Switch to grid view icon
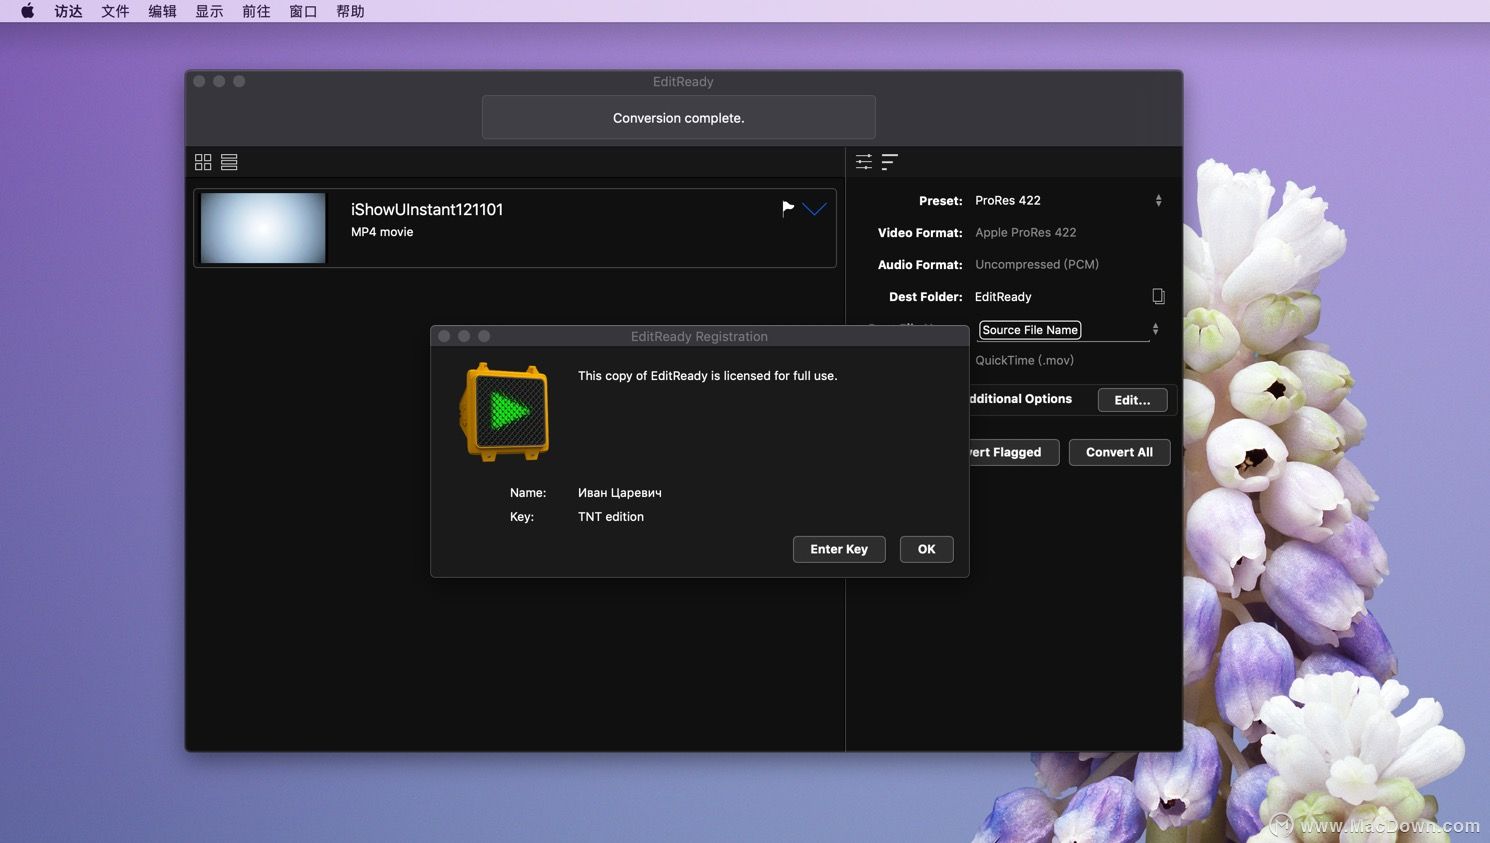Image resolution: width=1490 pixels, height=843 pixels. click(x=203, y=162)
